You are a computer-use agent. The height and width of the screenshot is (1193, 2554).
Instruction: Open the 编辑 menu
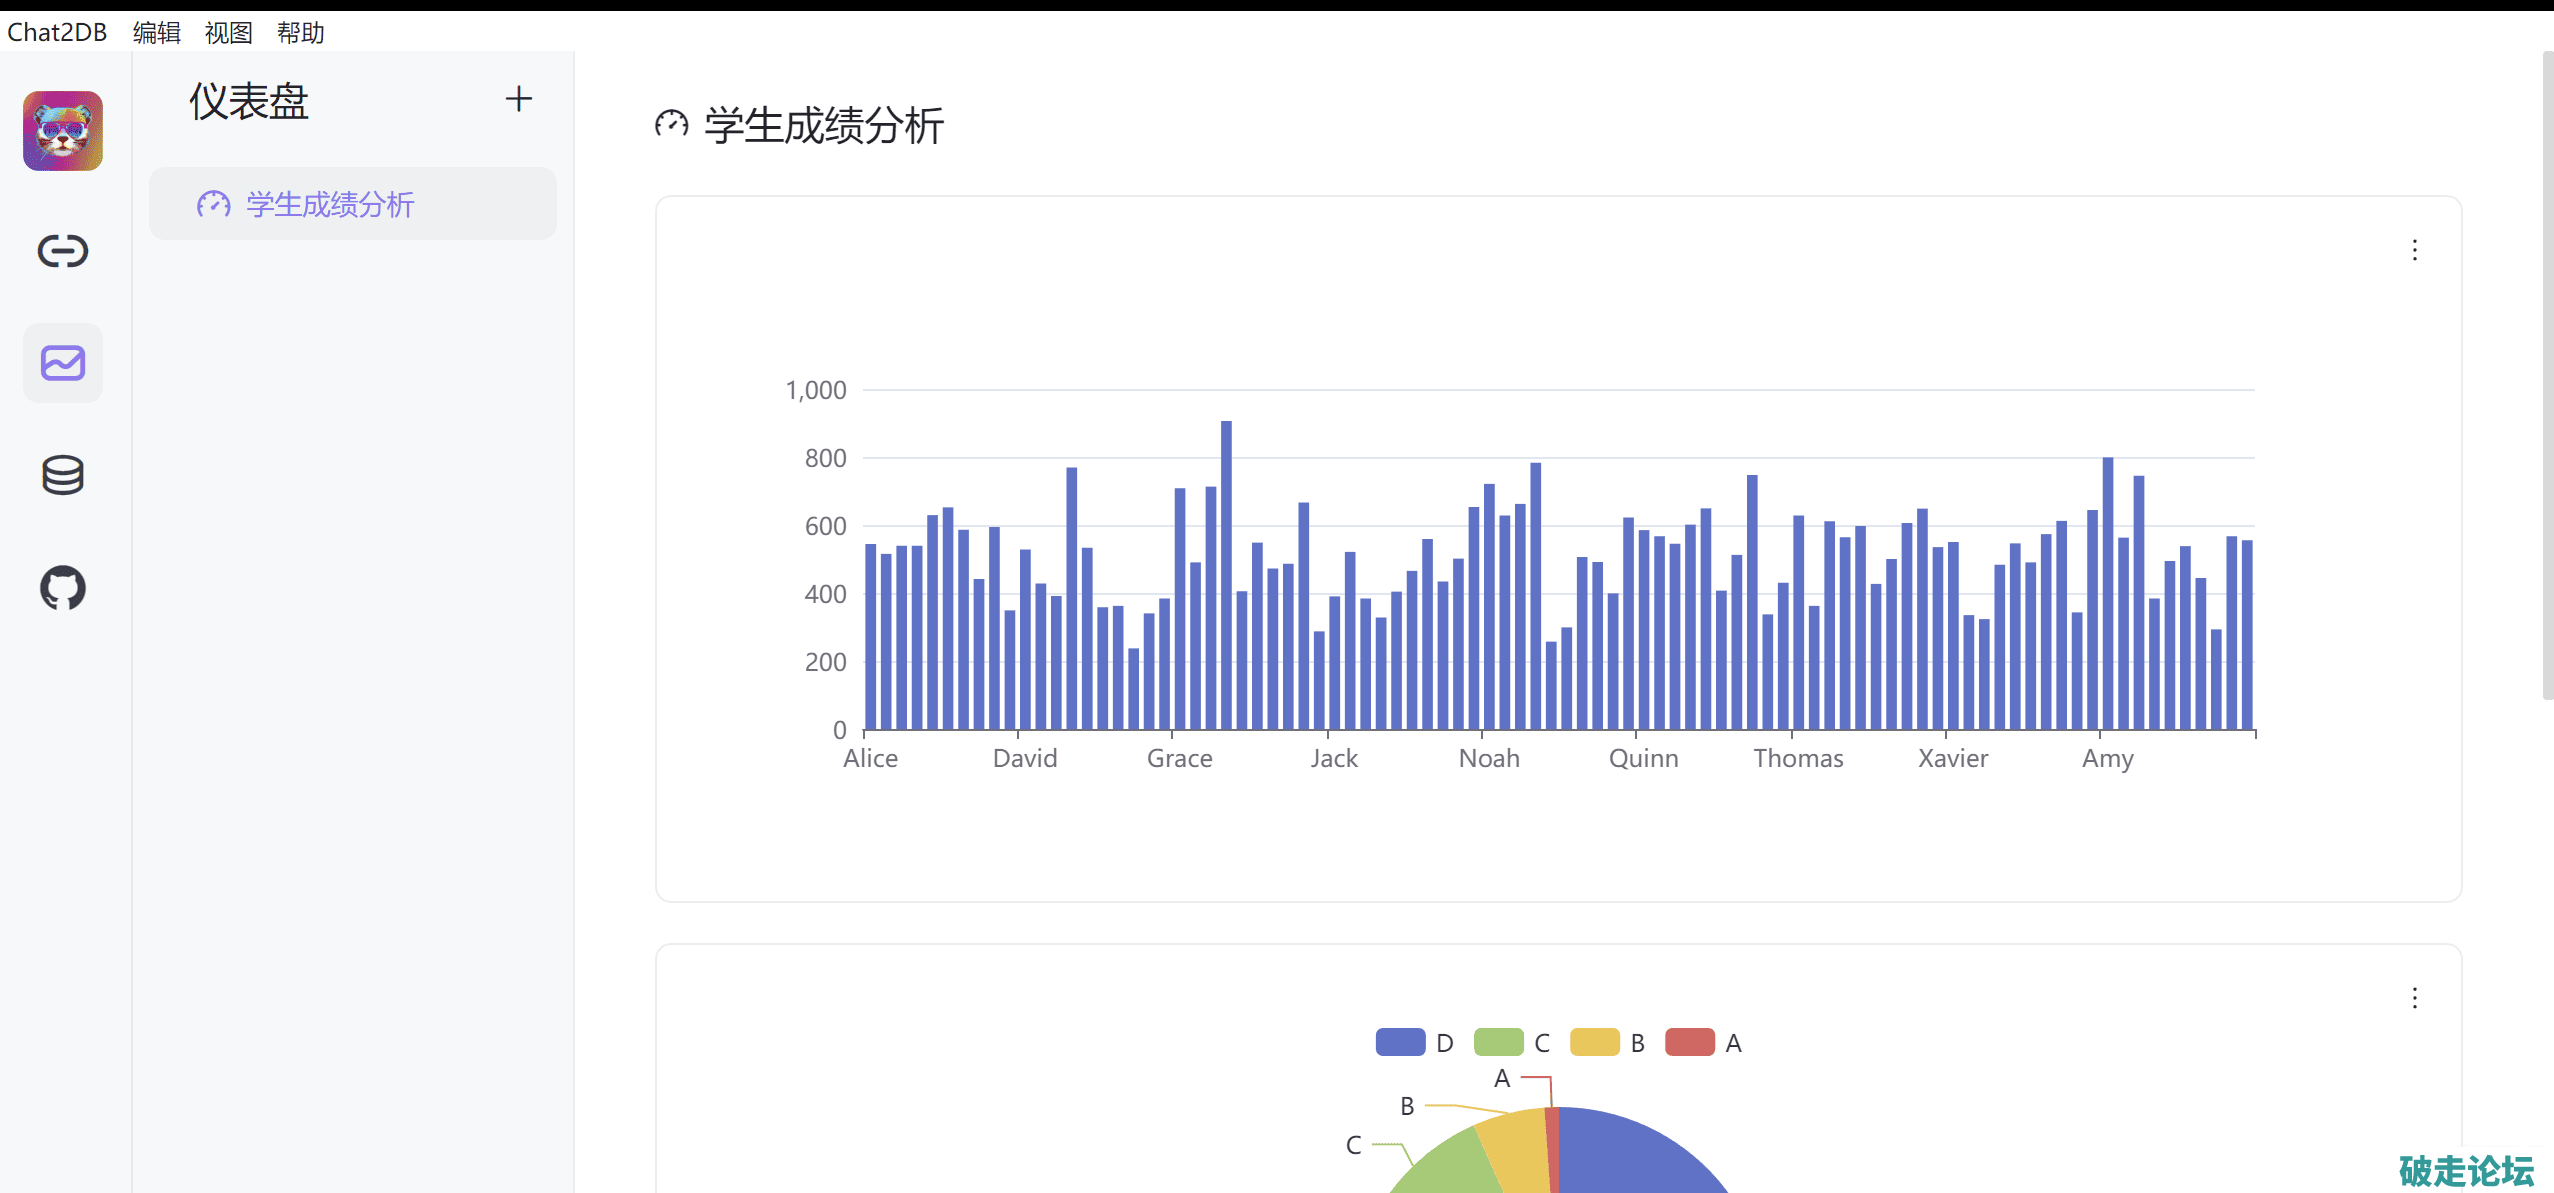pos(157,33)
